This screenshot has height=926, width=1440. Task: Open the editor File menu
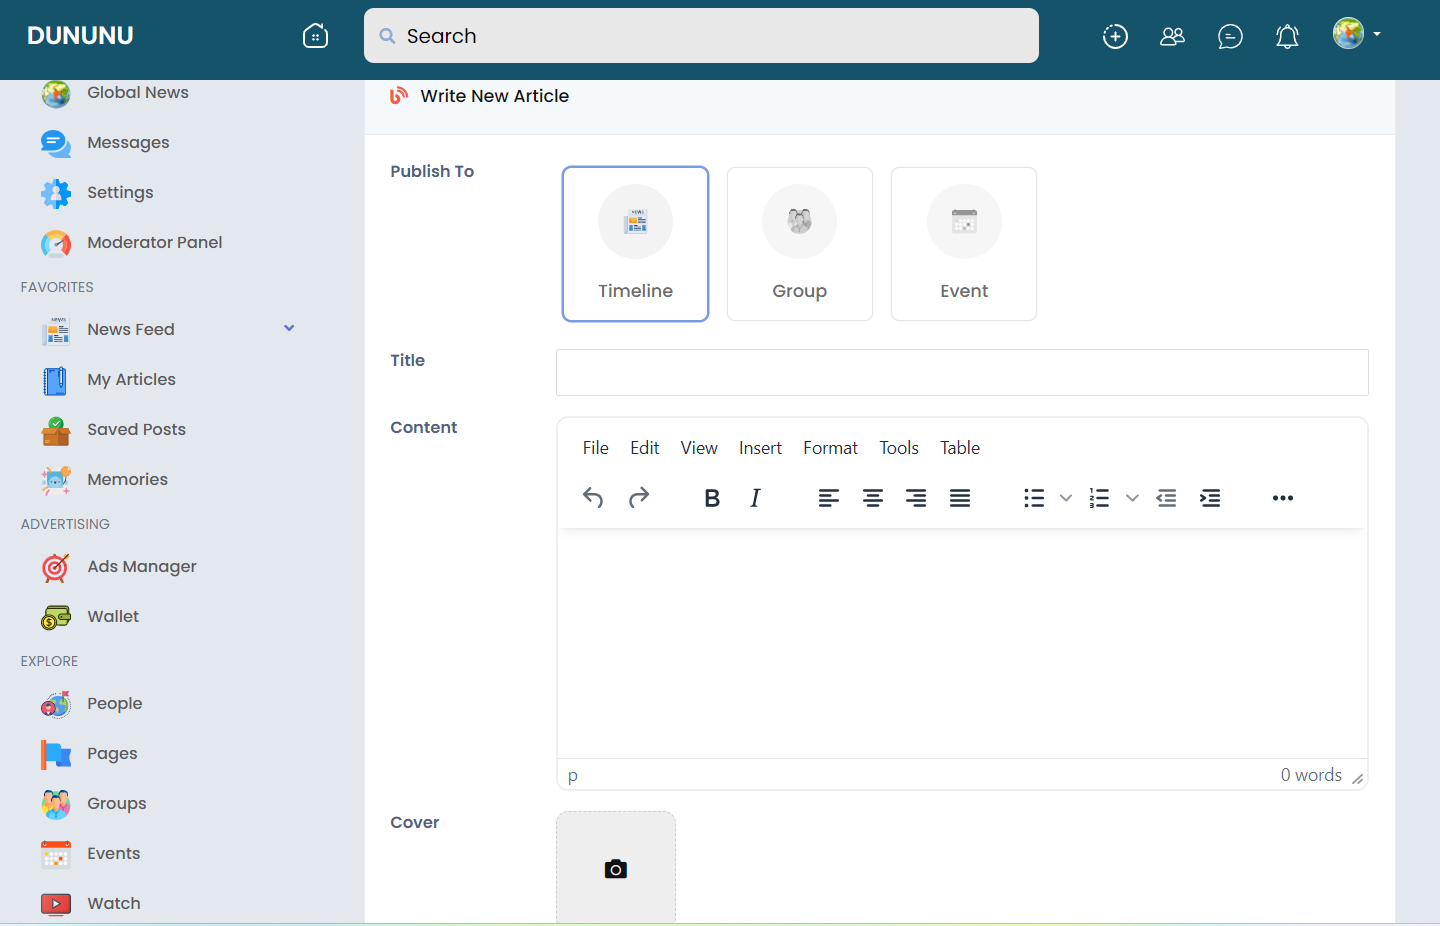pos(595,448)
